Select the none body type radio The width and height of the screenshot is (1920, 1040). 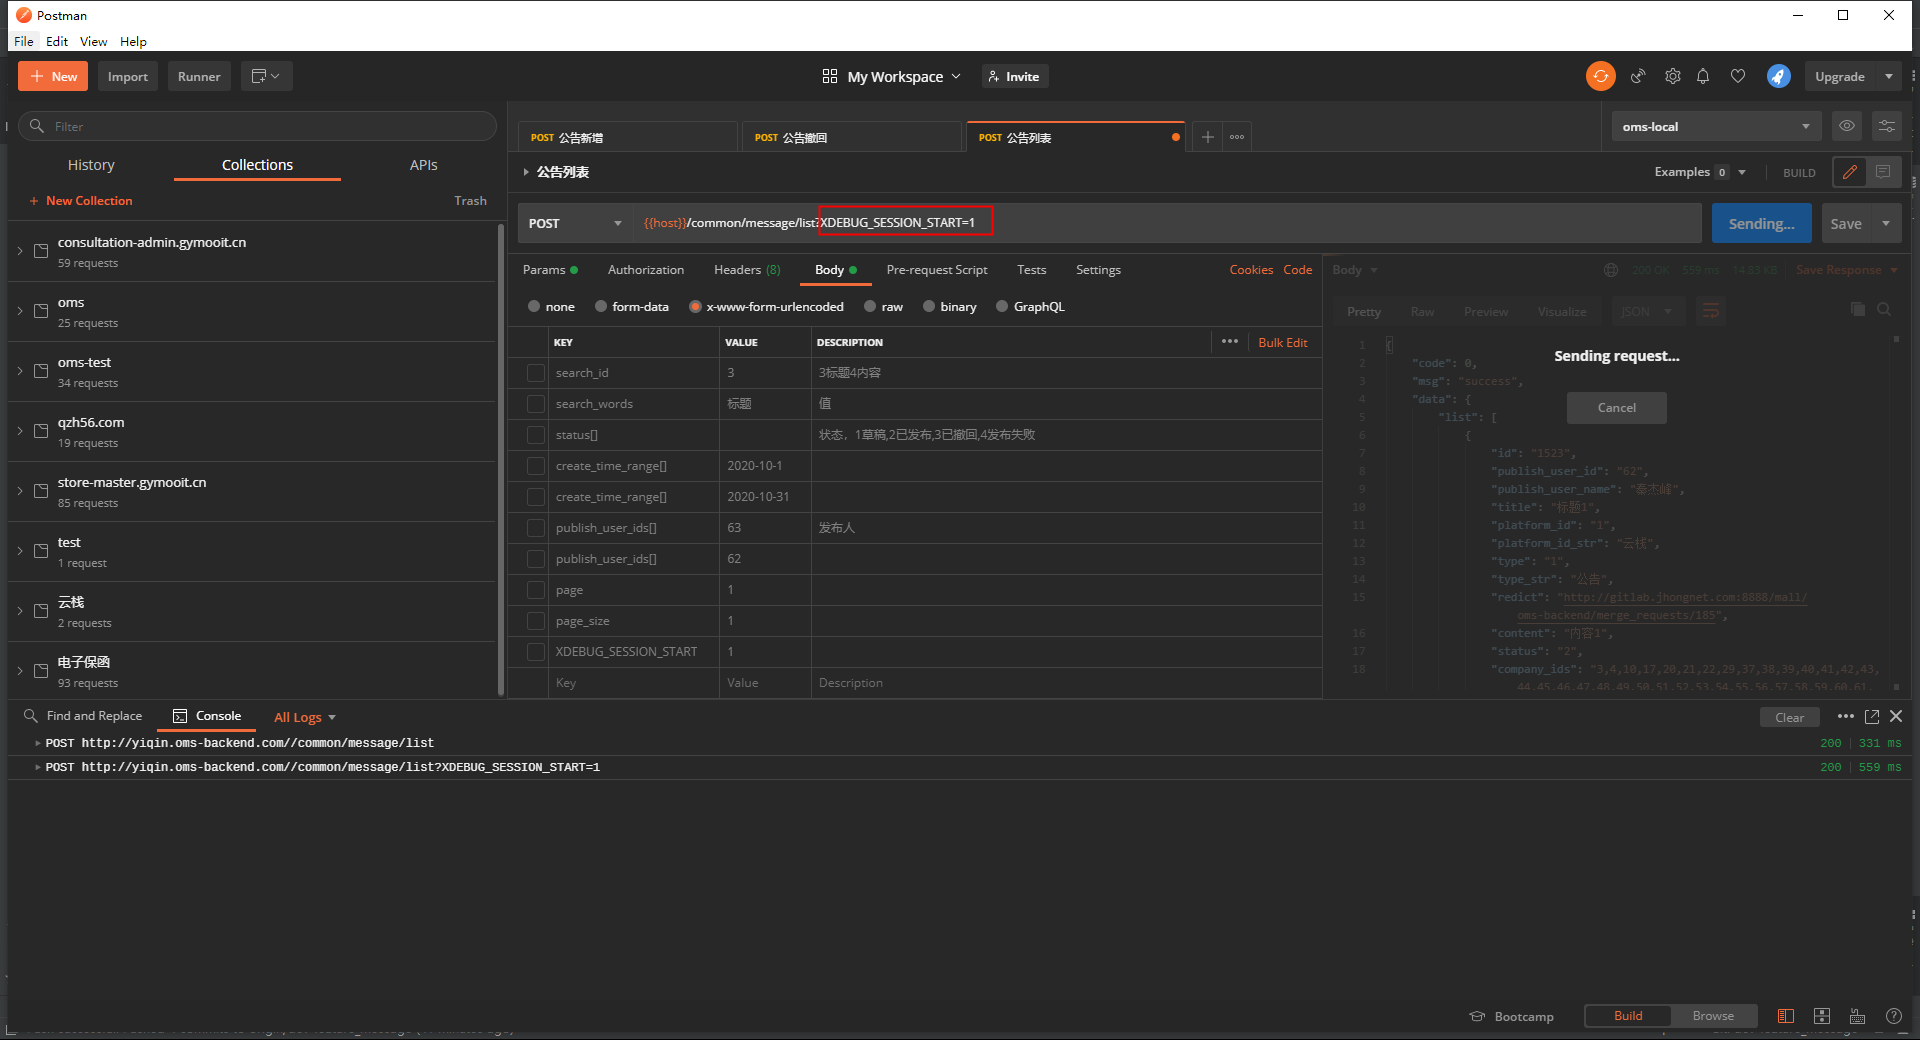[x=534, y=307]
